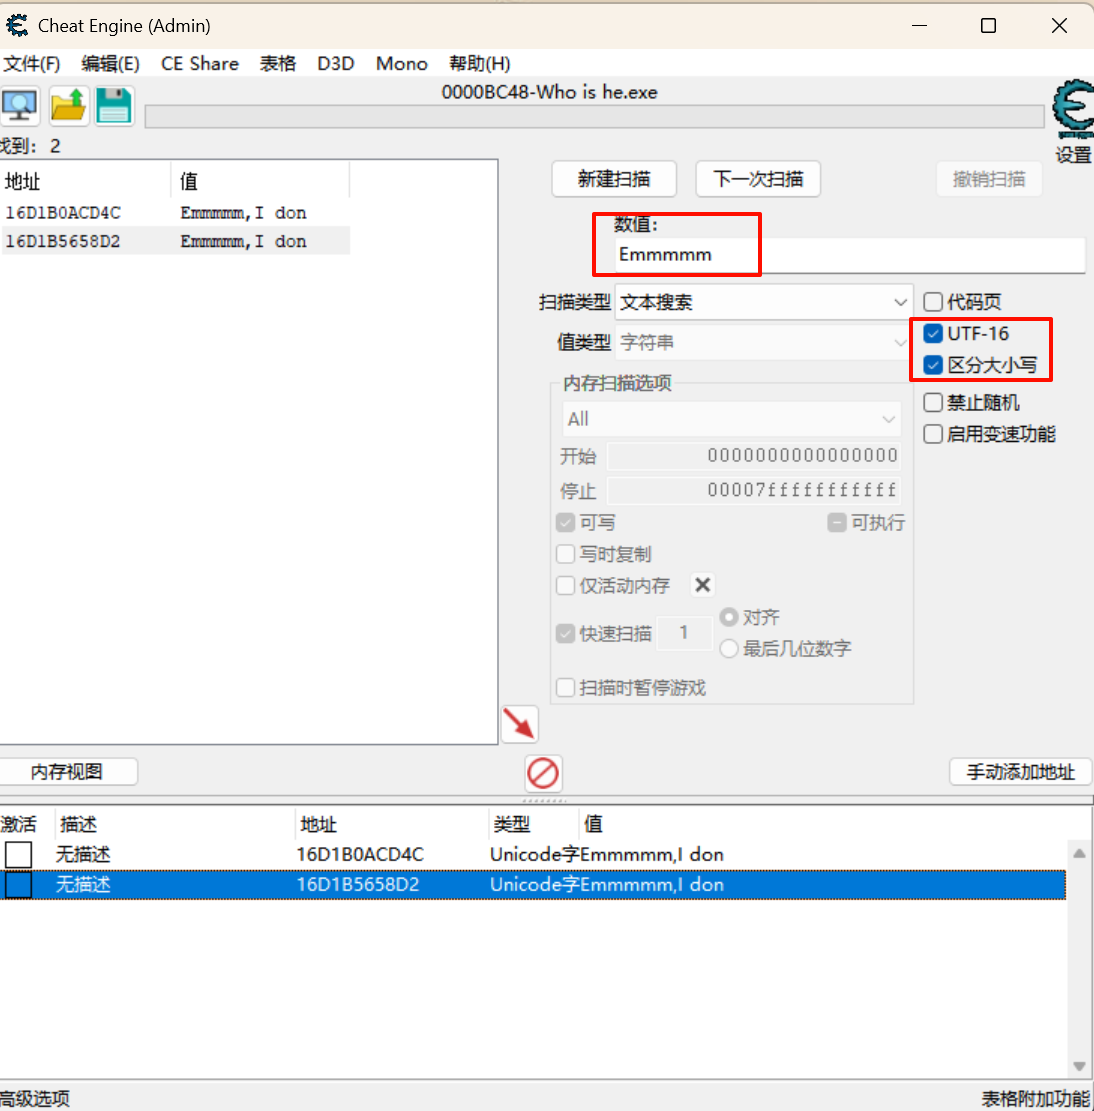Uncheck the 区分大小写 checkbox
The image size is (1094, 1111).
(933, 365)
